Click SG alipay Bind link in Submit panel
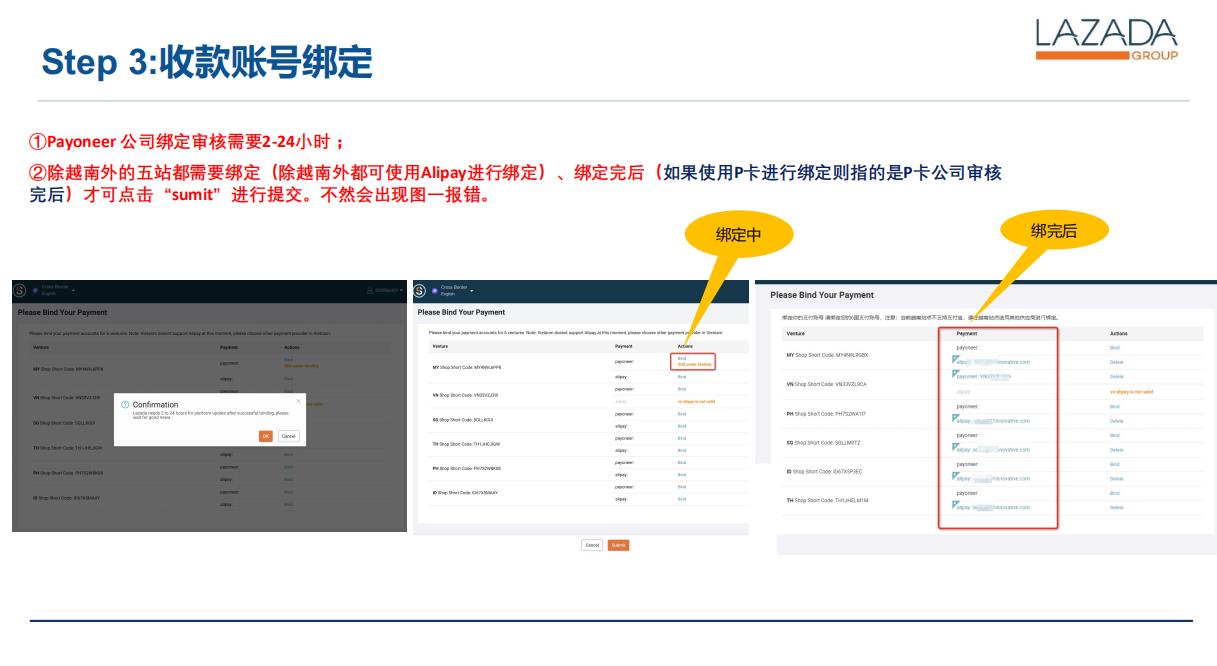Screen dimensions: 1217x666 coord(682,426)
